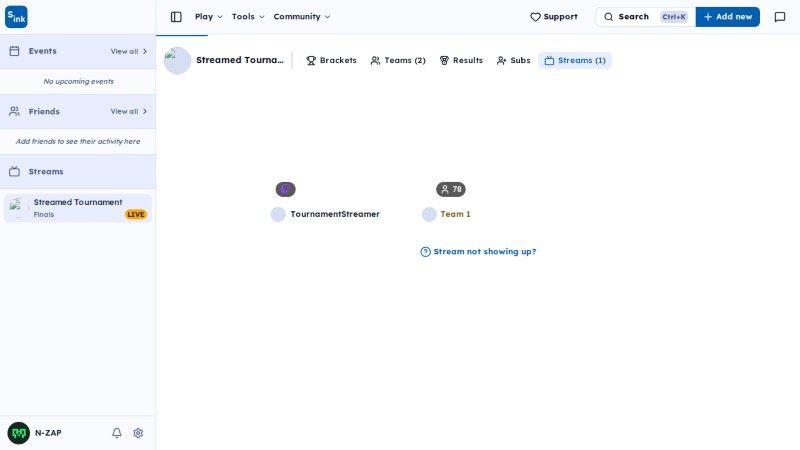Toggle the sidebar panel icon

pos(176,17)
